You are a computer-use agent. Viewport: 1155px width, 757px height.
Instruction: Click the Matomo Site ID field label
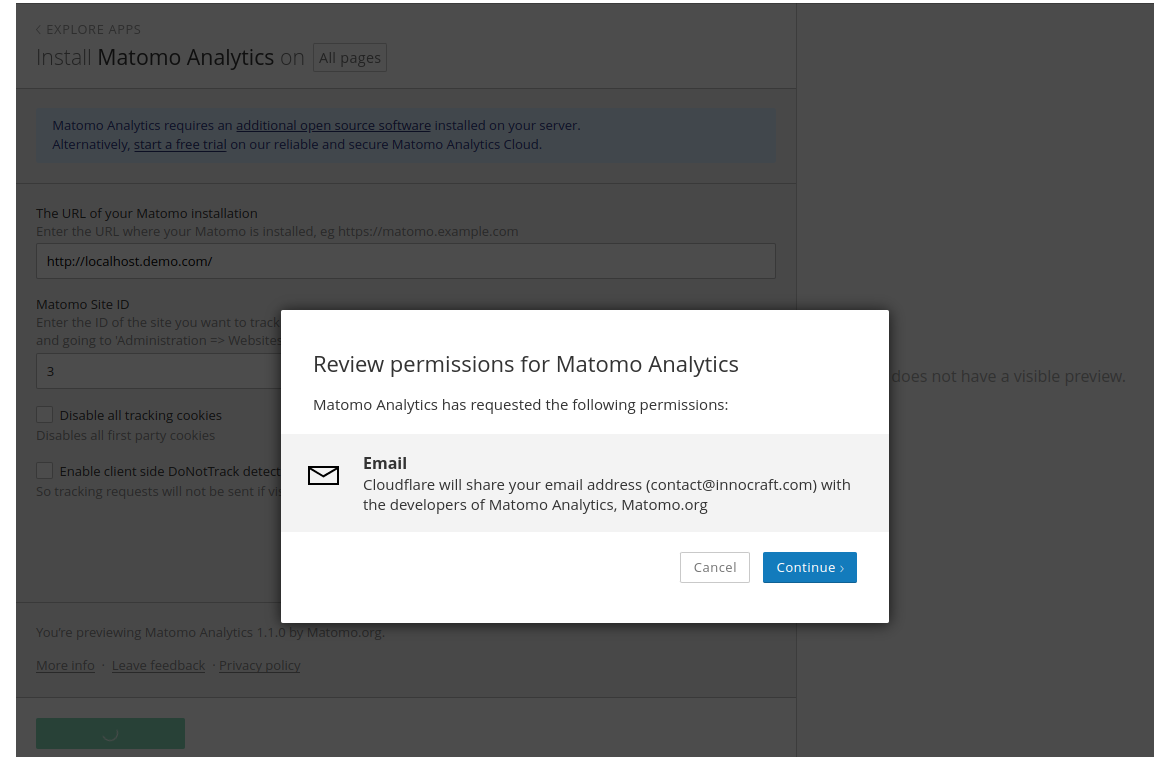pos(83,304)
